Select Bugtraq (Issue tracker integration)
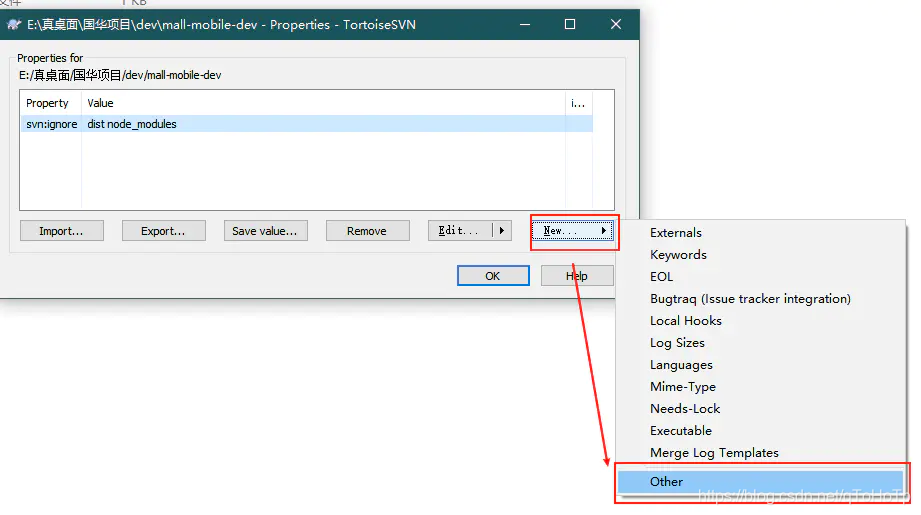Screen dimensions: 921x515 pyautogui.click(x=761, y=299)
